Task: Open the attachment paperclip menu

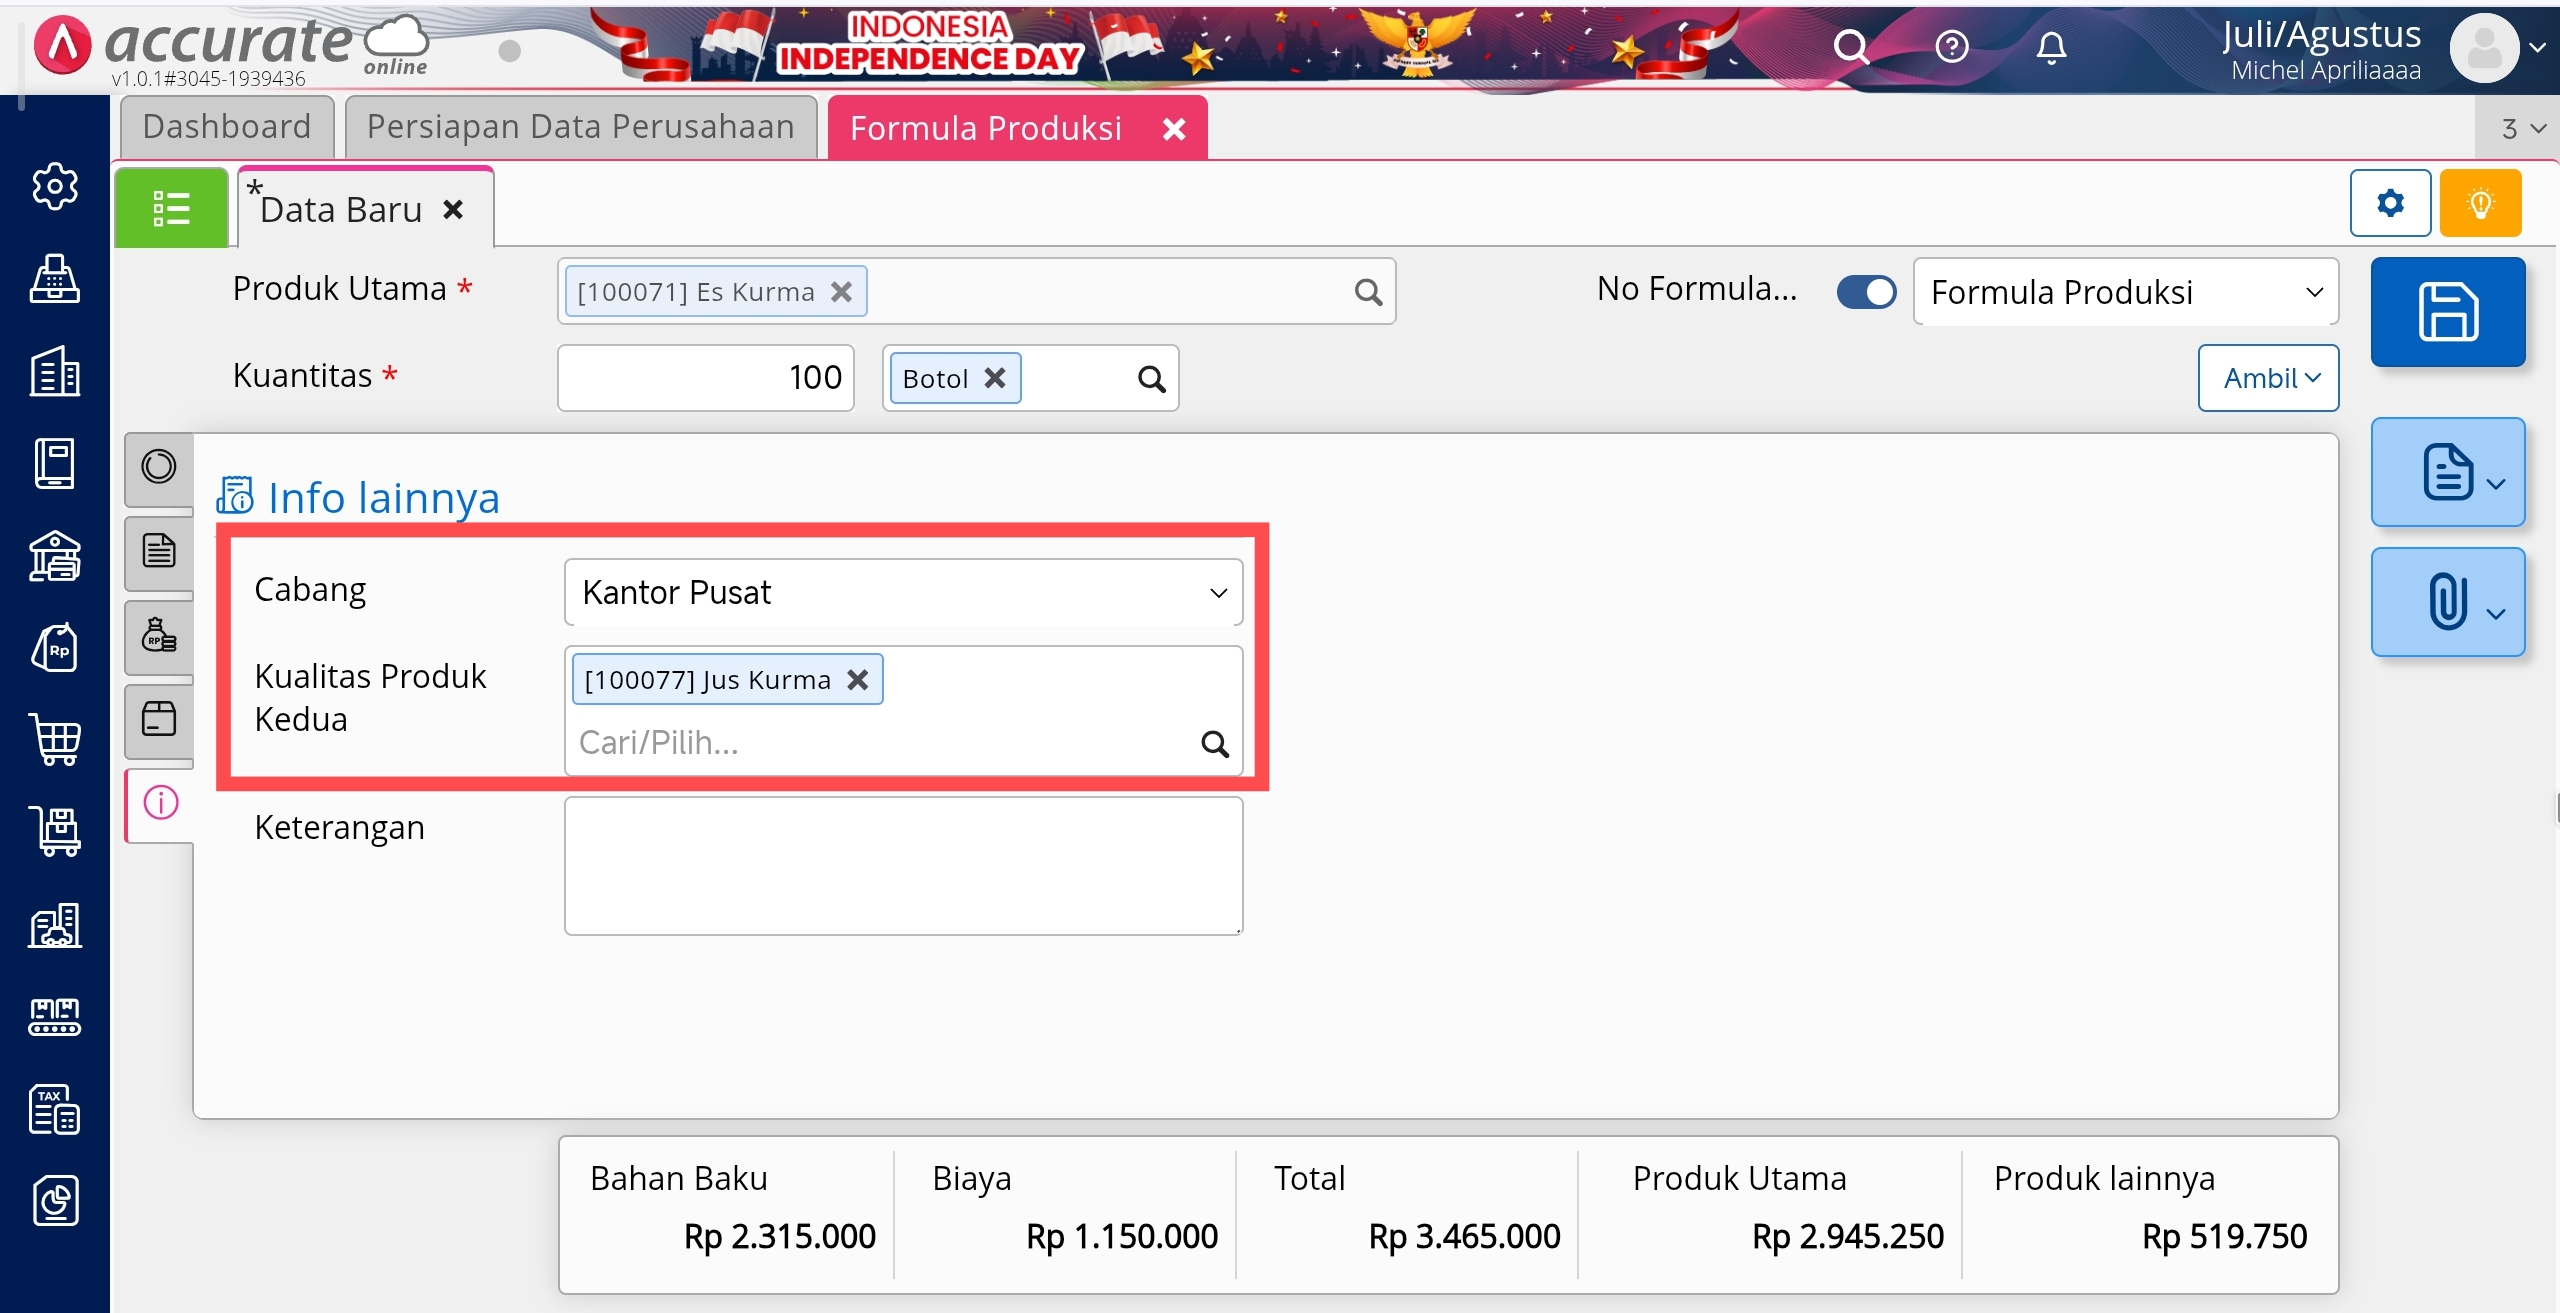Action: click(2447, 602)
